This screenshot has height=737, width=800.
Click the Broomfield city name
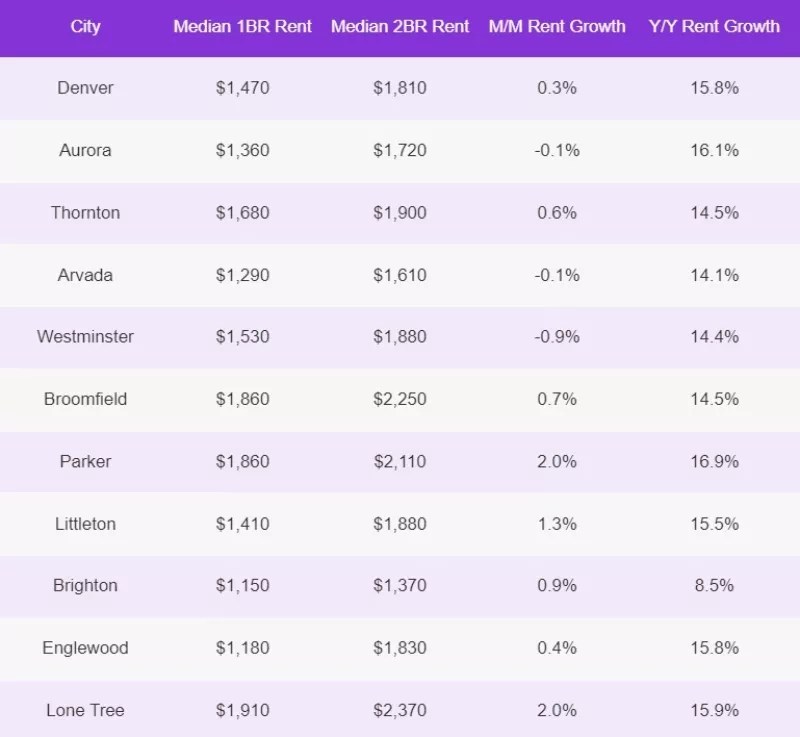point(86,399)
